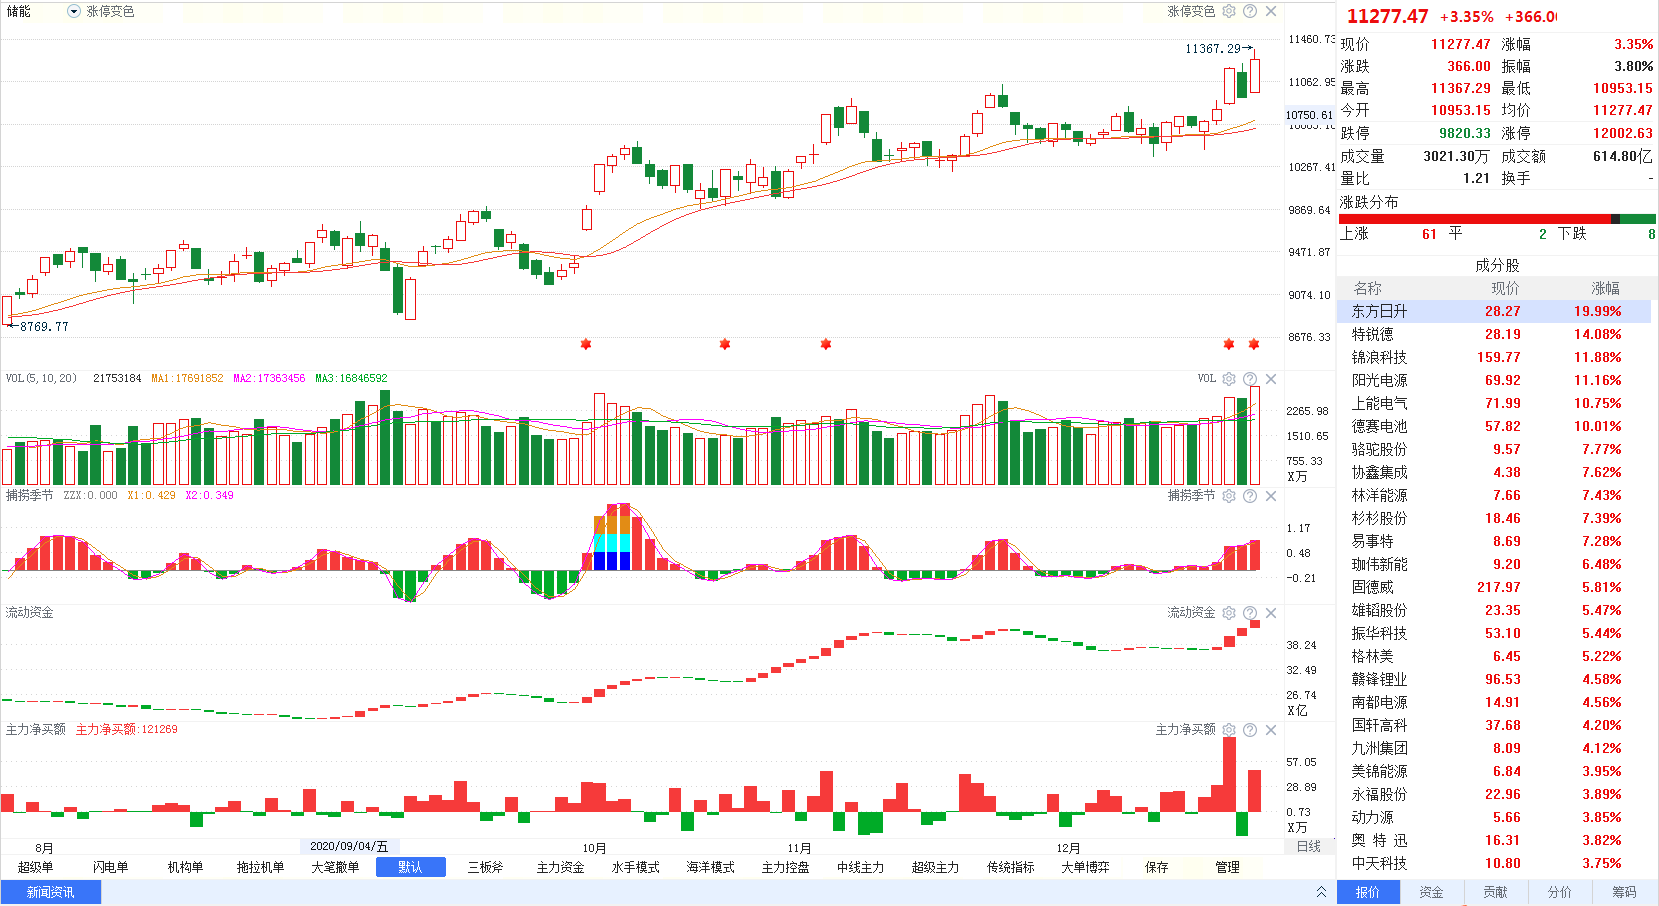Open settings gear of the 流动资金 panel

coord(1229,613)
